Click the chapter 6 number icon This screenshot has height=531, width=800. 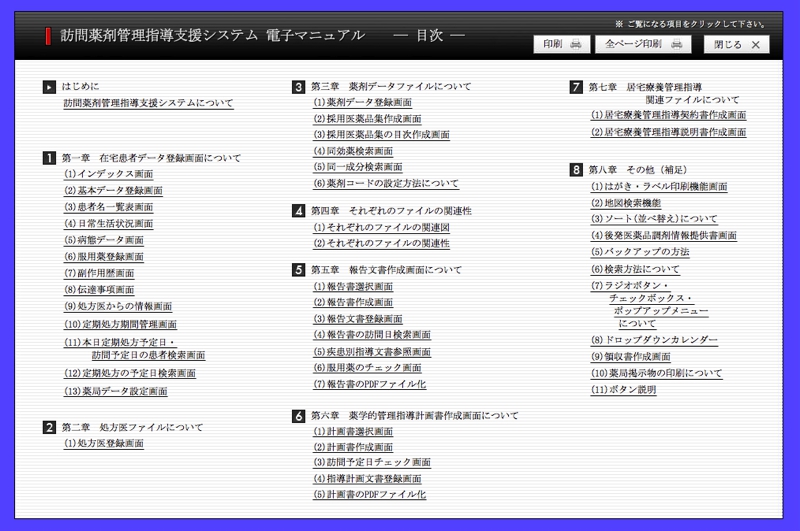(298, 415)
